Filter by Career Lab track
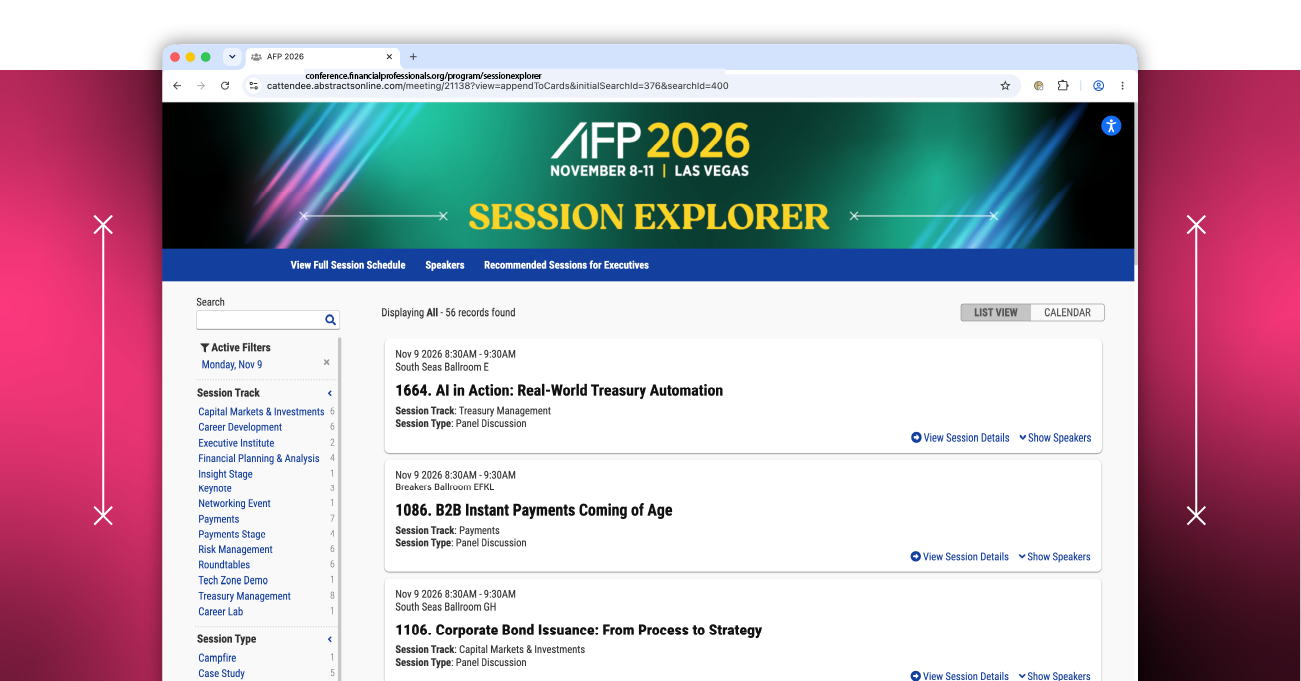Image resolution: width=1301 pixels, height=681 pixels. pos(220,612)
